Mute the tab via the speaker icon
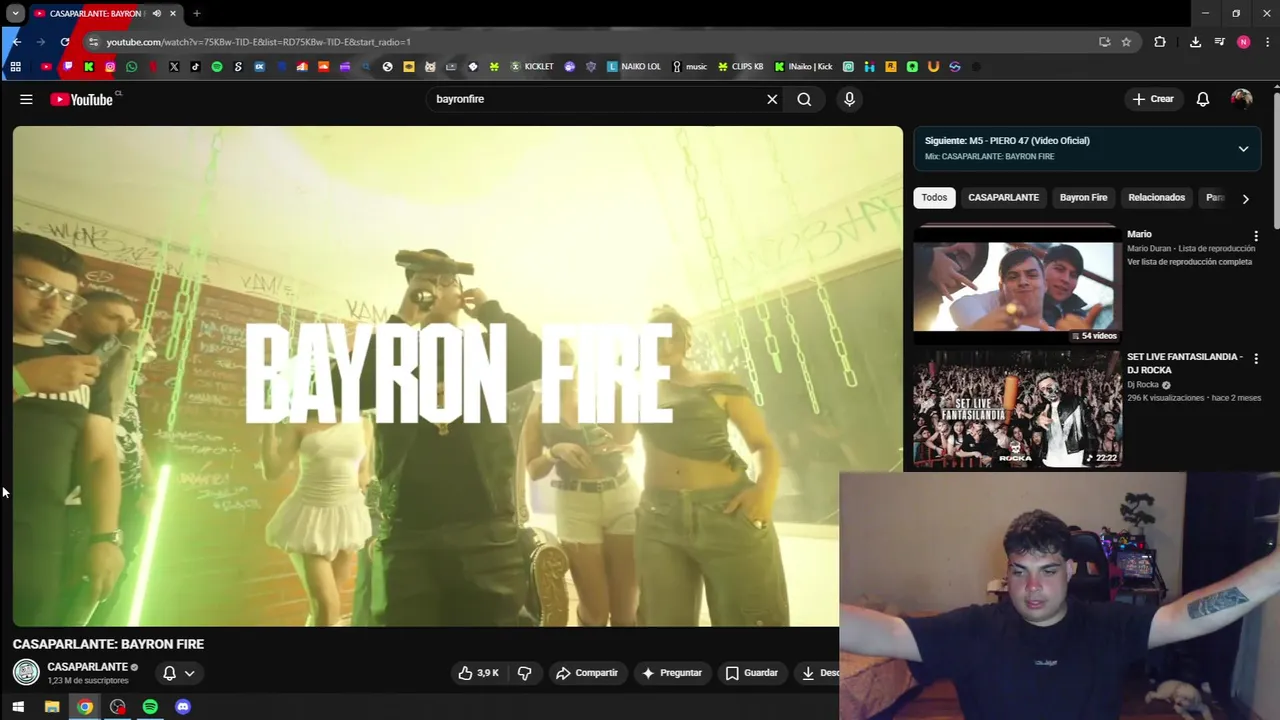This screenshot has width=1280, height=720. [157, 13]
